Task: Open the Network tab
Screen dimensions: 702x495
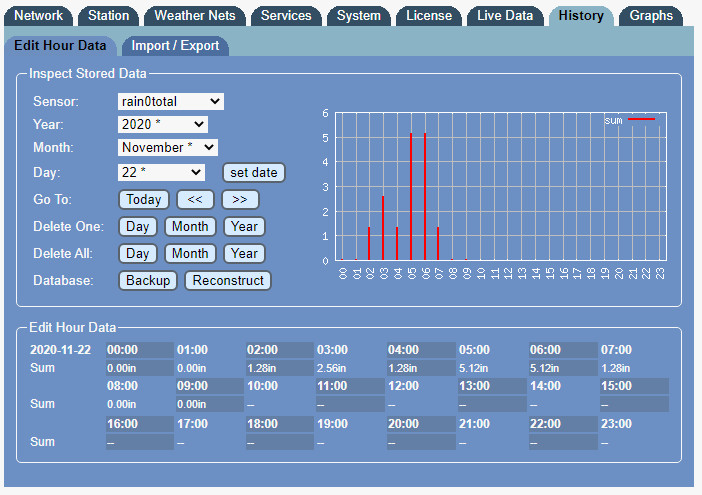Action: (39, 16)
